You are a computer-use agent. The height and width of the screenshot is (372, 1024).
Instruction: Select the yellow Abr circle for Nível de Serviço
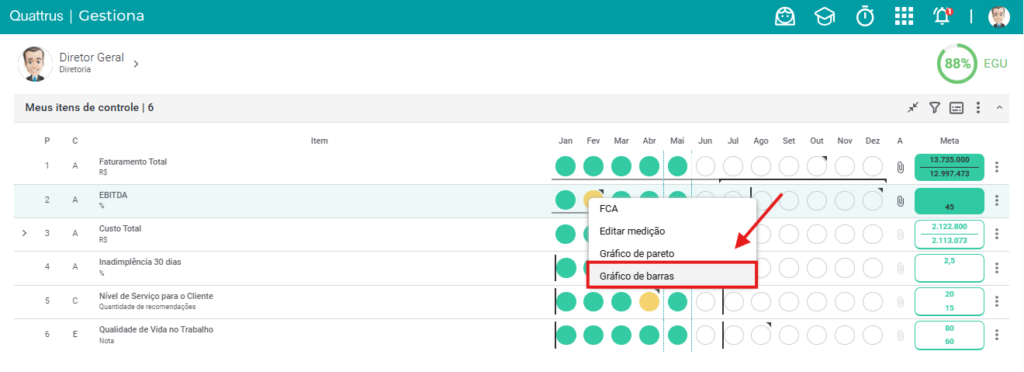click(x=649, y=302)
